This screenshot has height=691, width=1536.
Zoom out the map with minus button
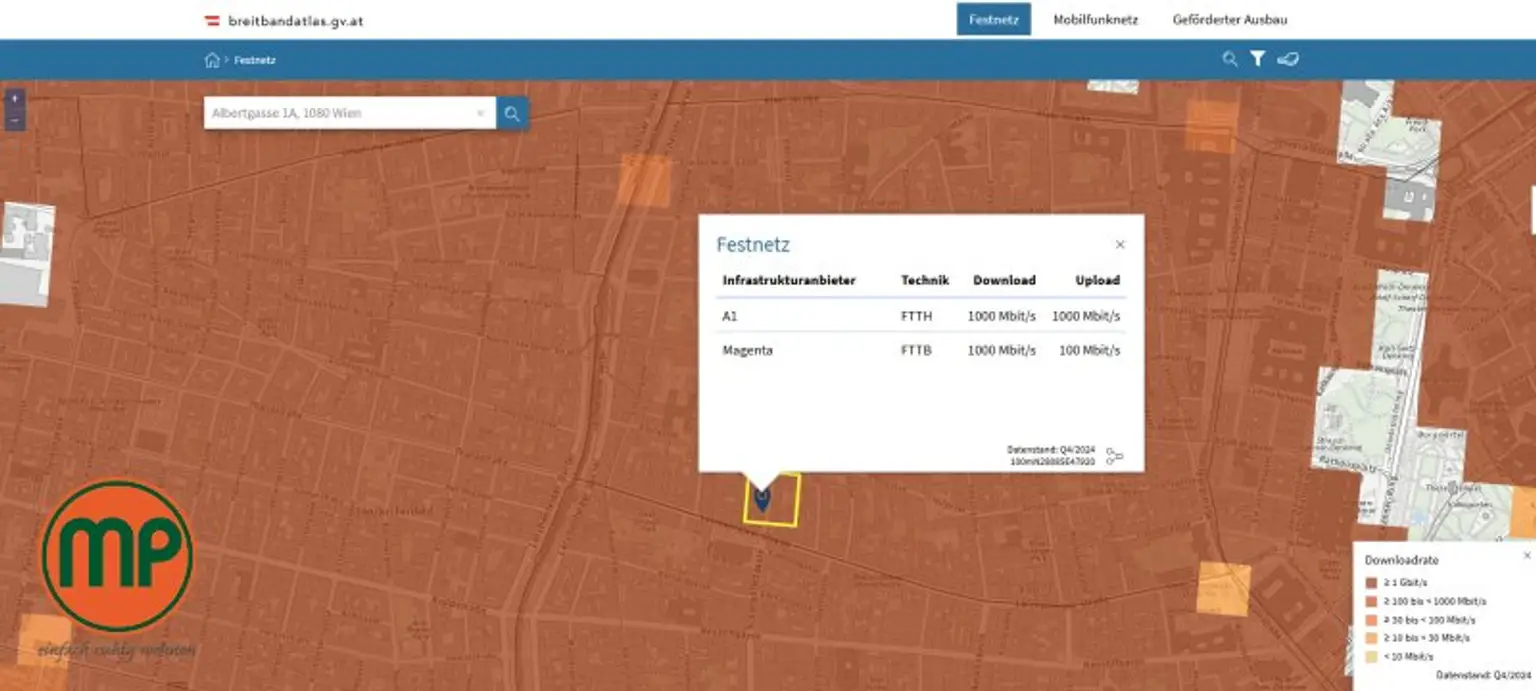15,120
